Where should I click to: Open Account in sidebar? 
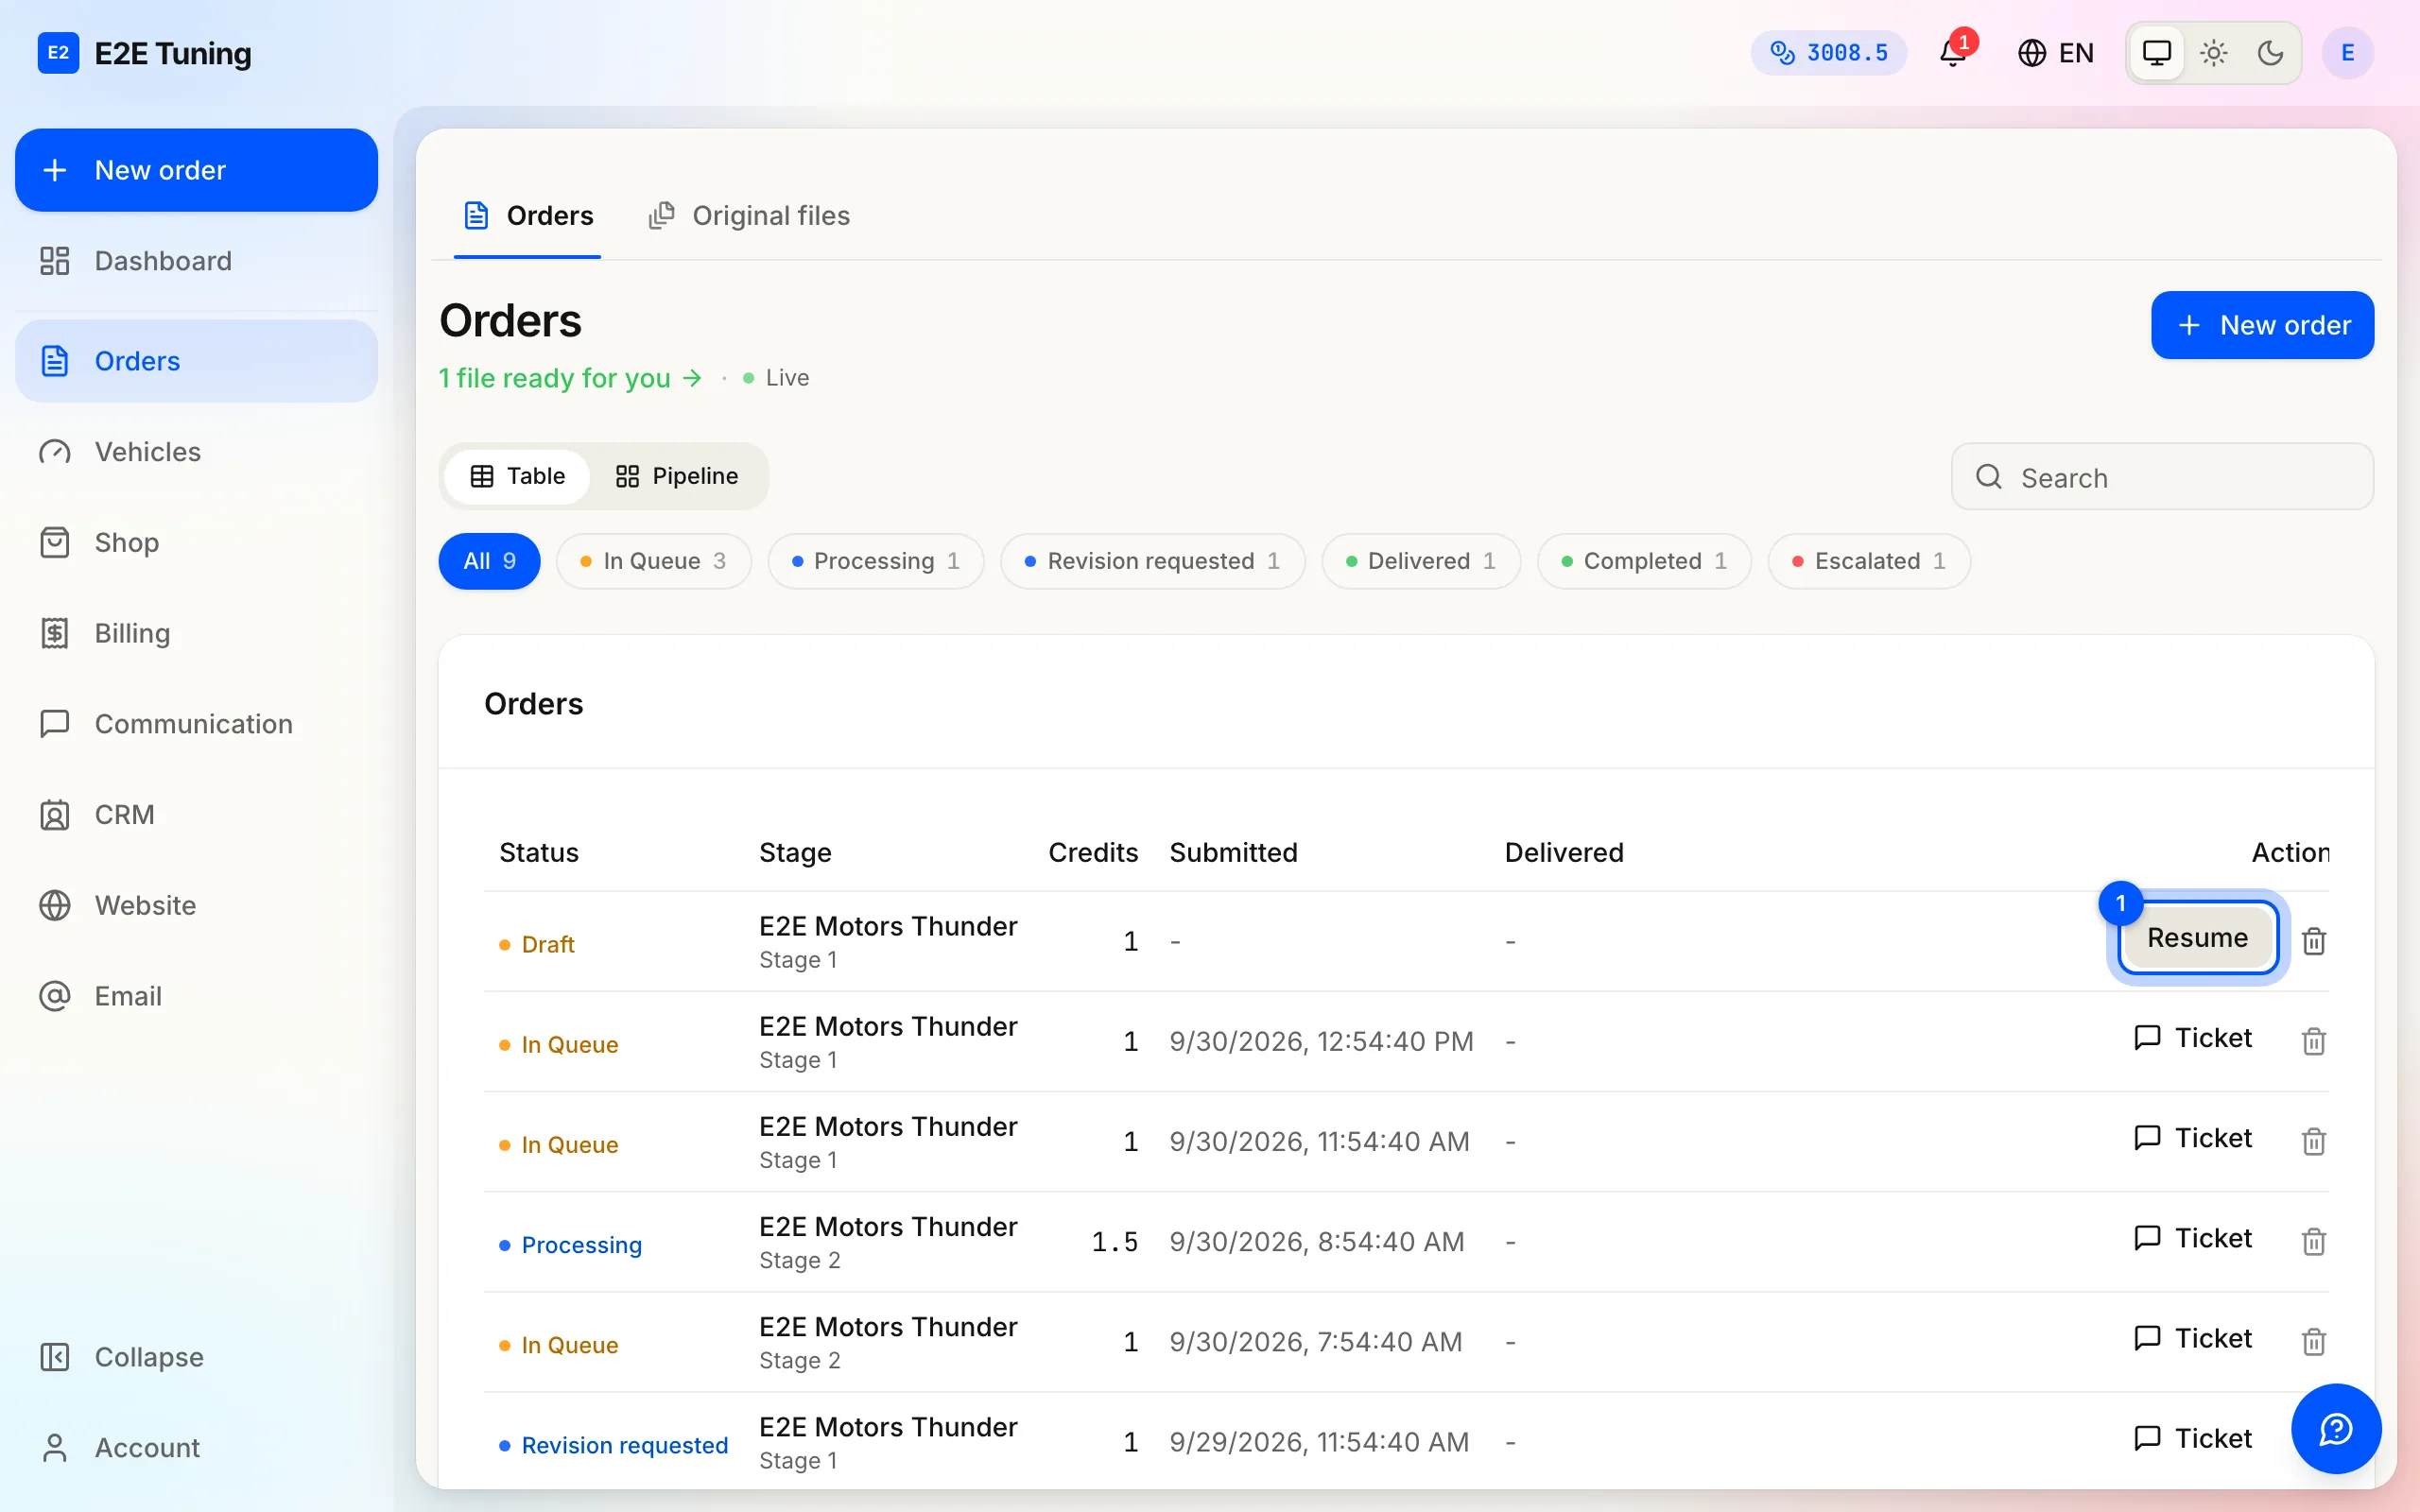click(x=196, y=1447)
